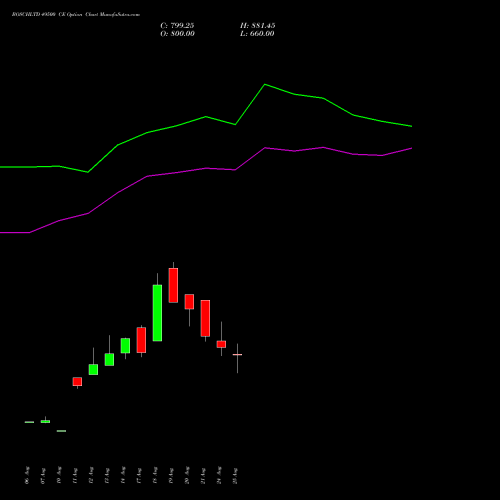Click the open price value O: 800.00
This screenshot has height=500, width=500.
click(x=177, y=34)
